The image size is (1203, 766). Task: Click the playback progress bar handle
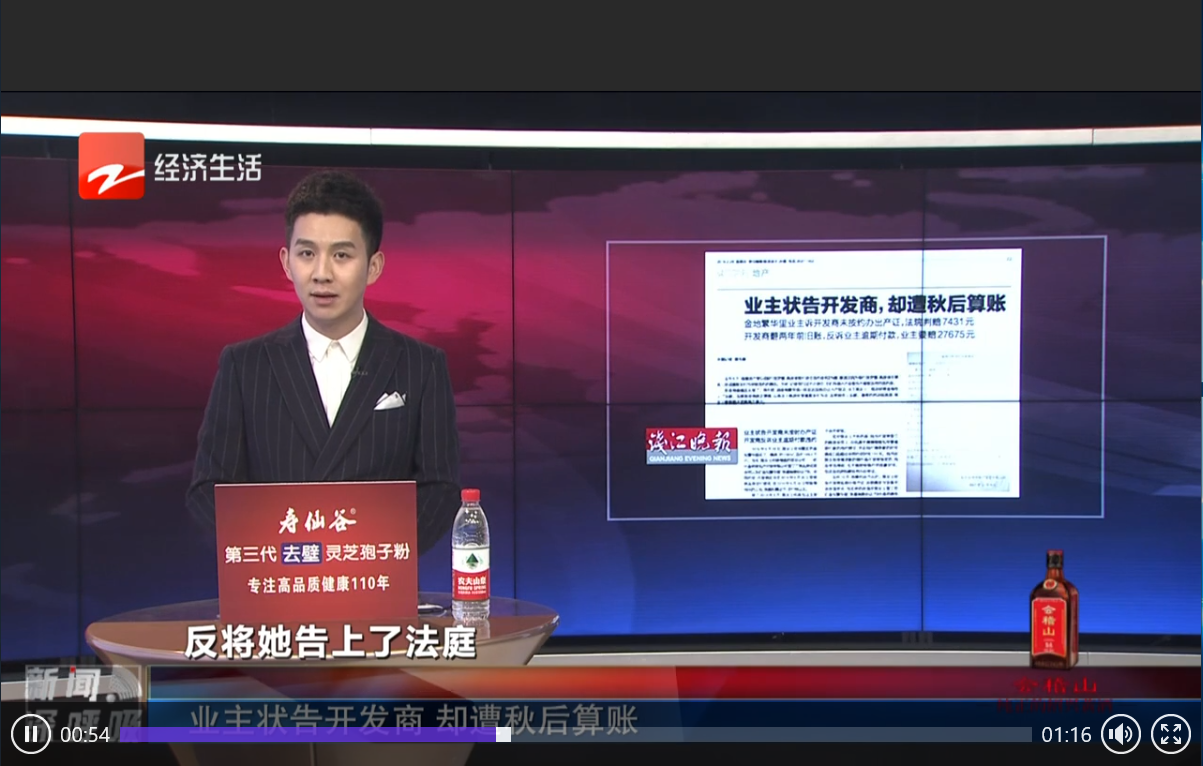(x=504, y=735)
